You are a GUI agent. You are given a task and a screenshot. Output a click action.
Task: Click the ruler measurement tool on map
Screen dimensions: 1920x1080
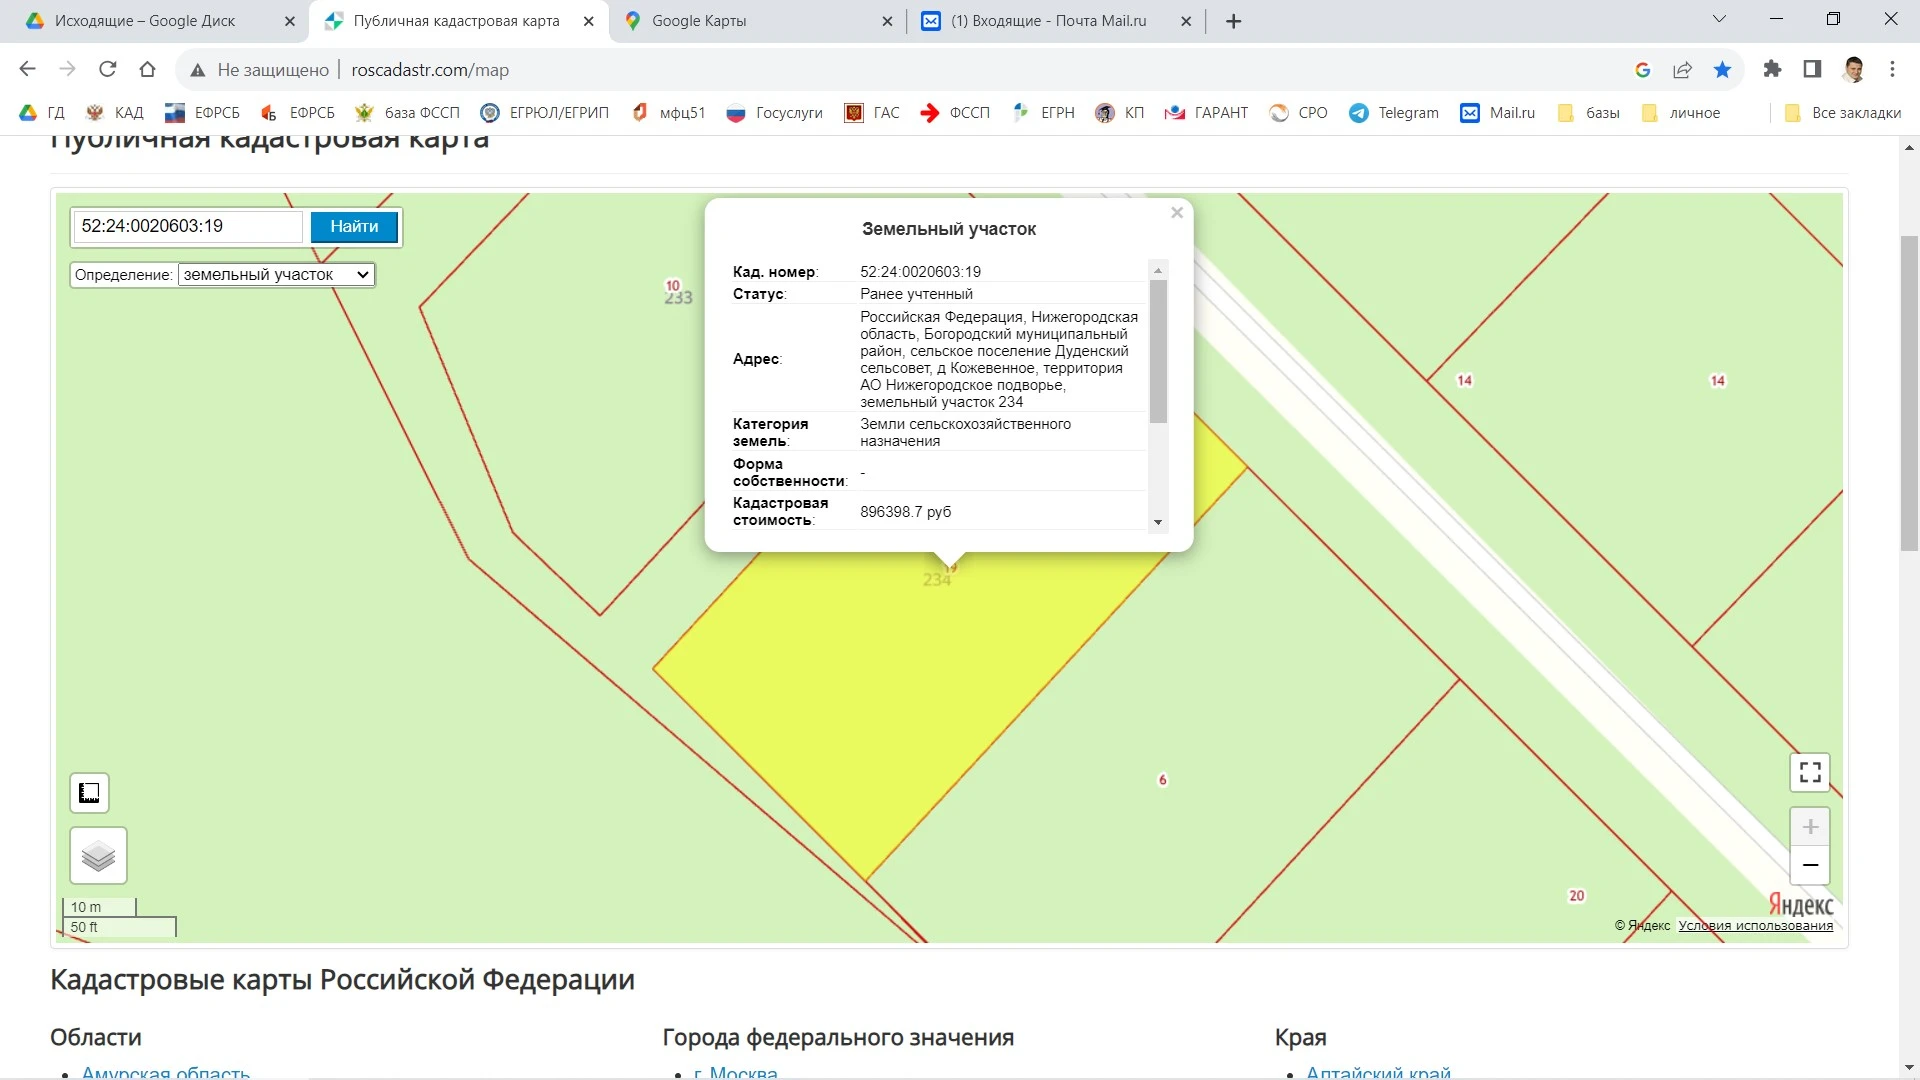click(89, 793)
